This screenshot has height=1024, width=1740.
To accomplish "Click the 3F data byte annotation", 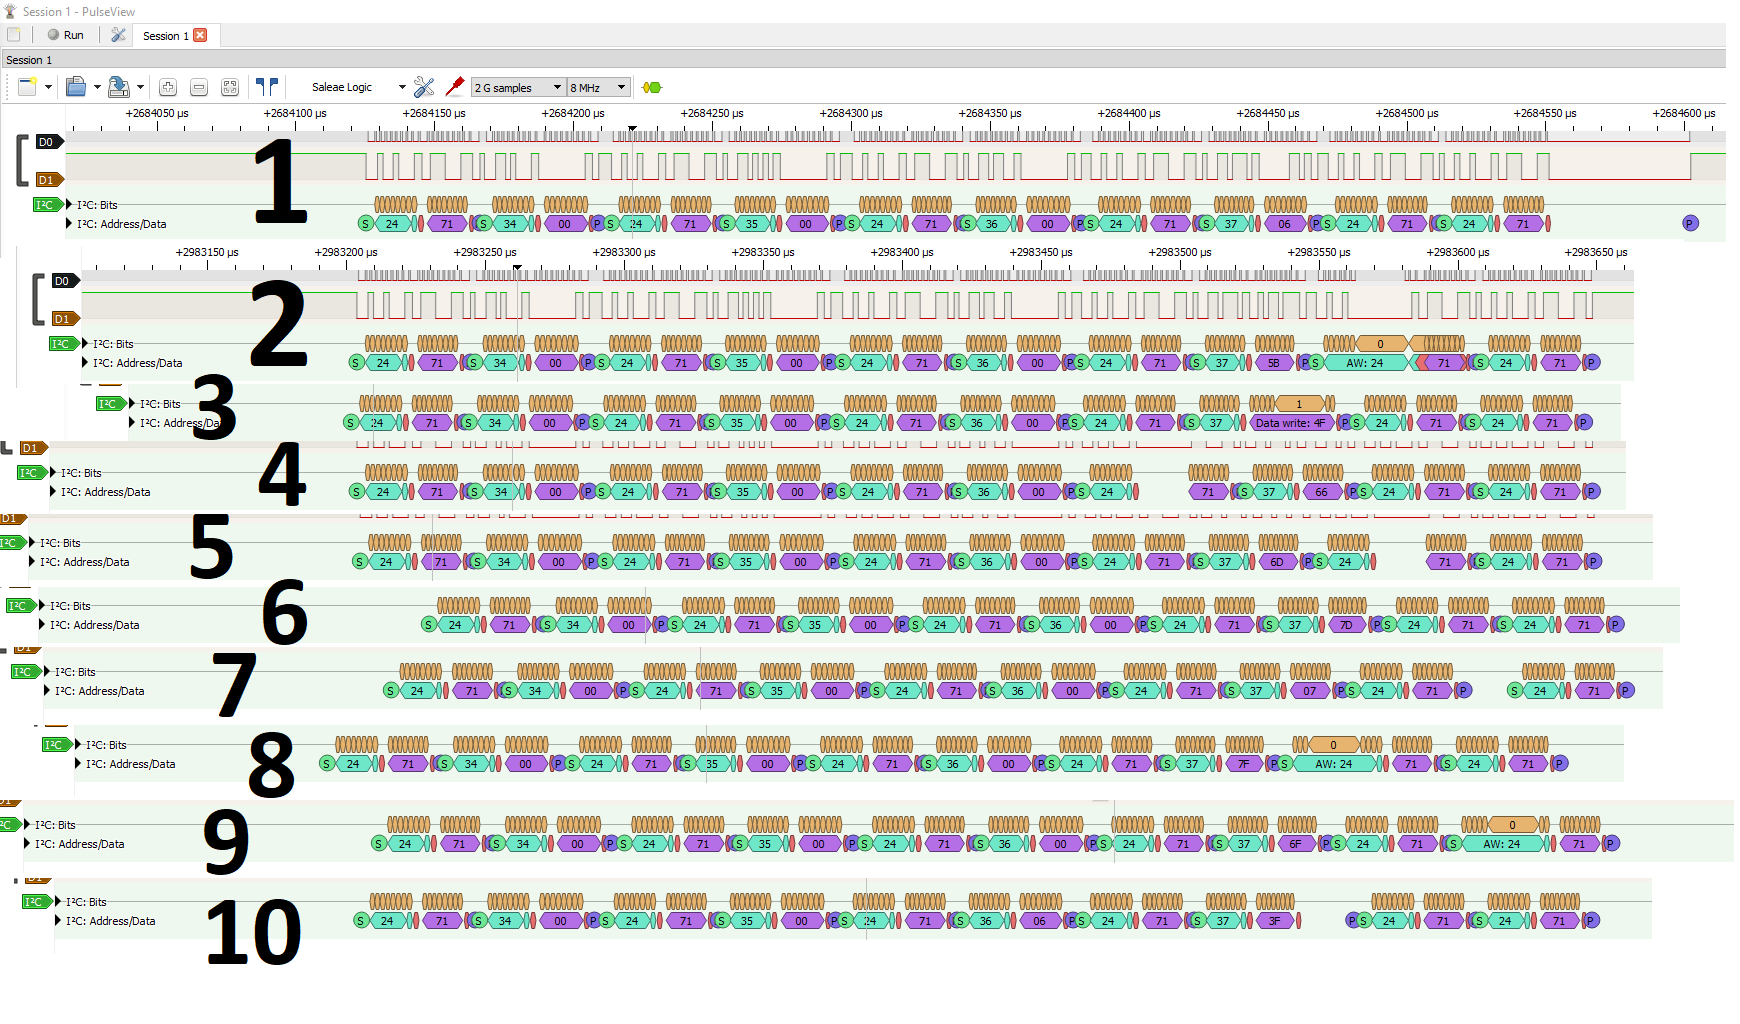I will point(1274,921).
